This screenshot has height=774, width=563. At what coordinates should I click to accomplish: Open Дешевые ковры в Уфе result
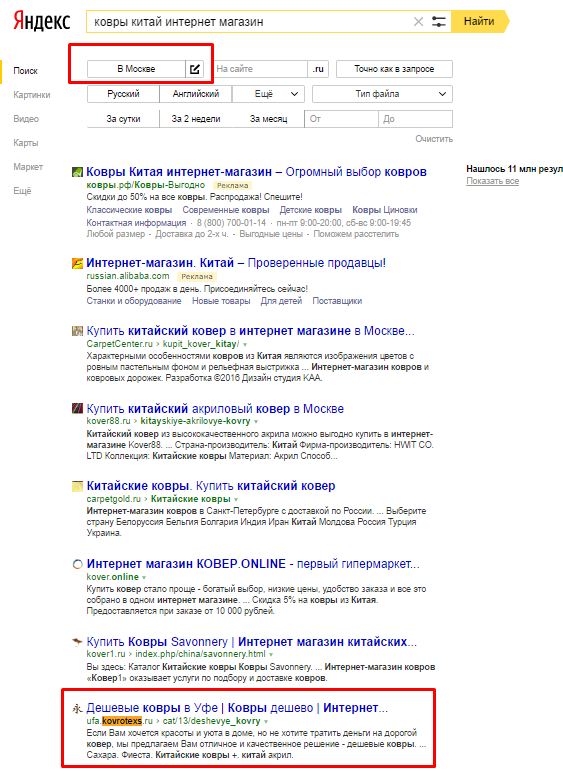click(x=237, y=708)
